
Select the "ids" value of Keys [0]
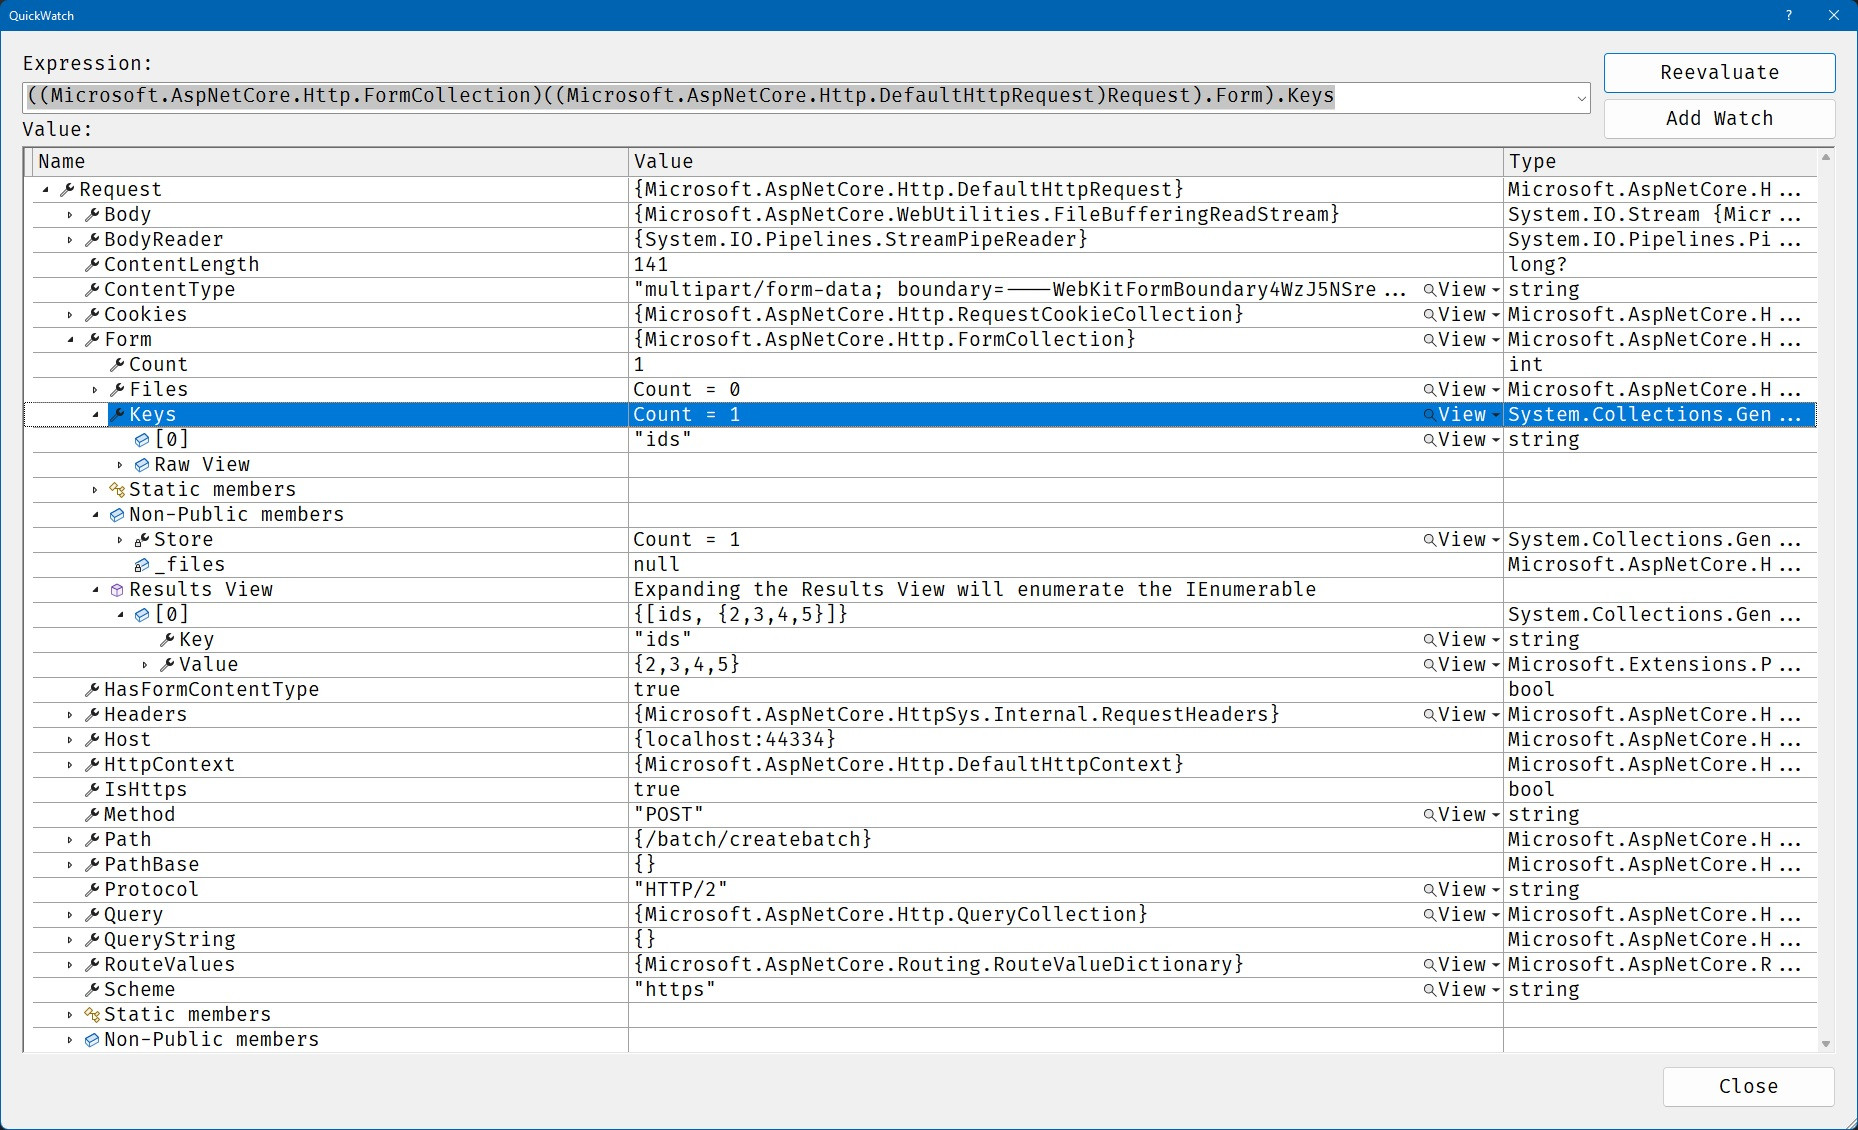662,440
